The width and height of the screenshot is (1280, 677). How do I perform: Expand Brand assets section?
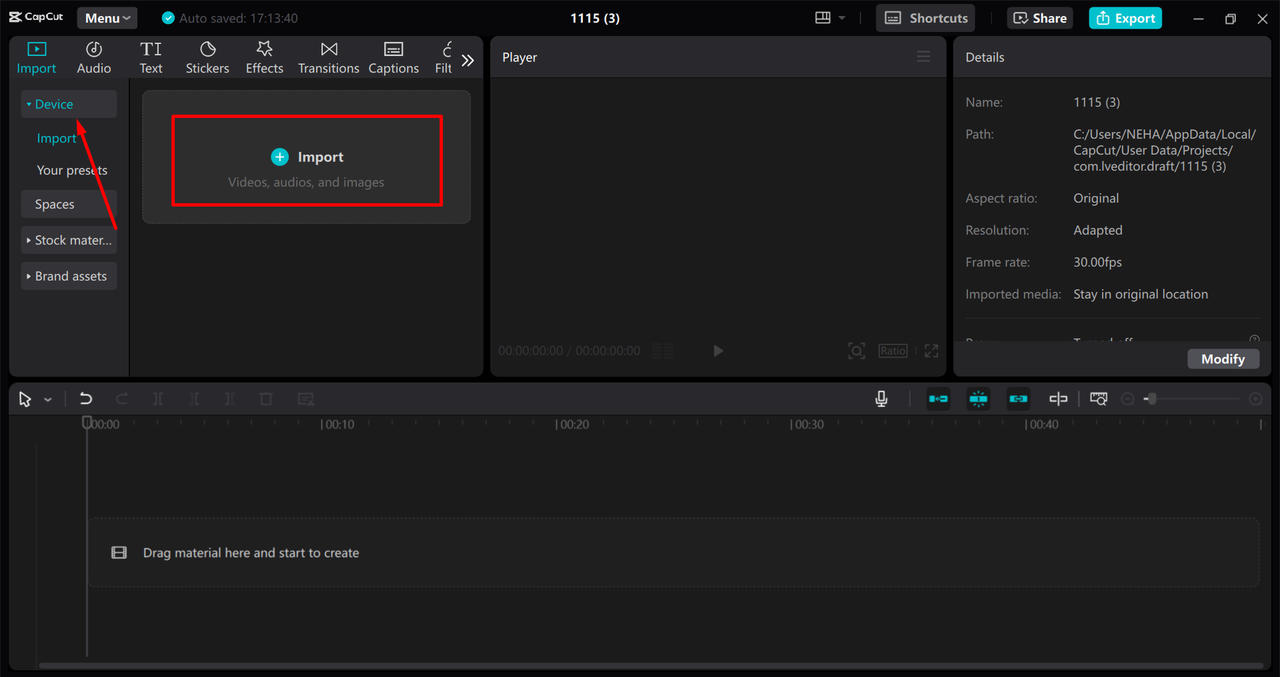point(69,276)
